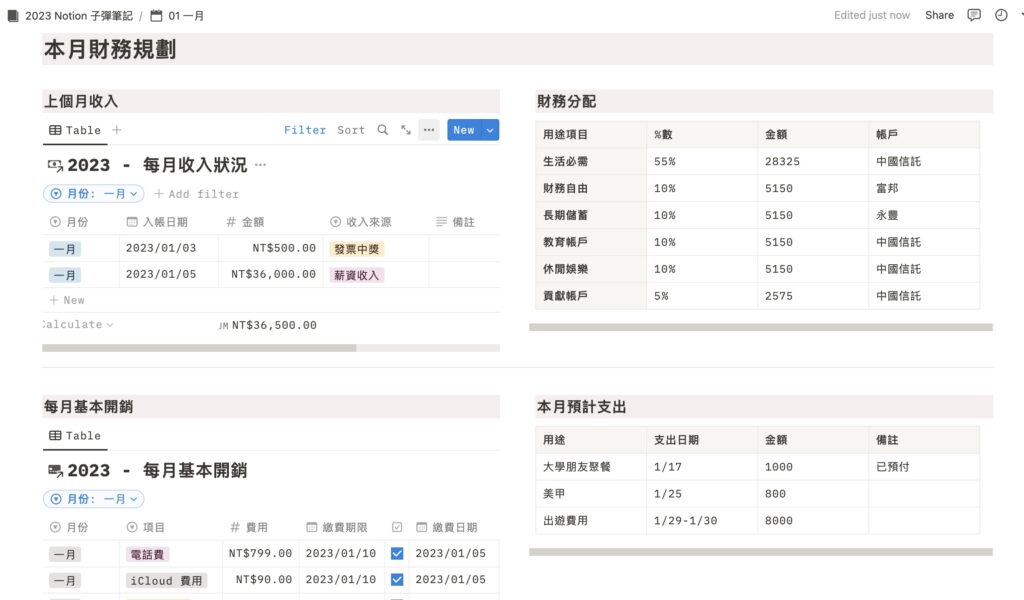
Task: Click the linked database icon before 每月收入狀況
Action: coord(55,165)
